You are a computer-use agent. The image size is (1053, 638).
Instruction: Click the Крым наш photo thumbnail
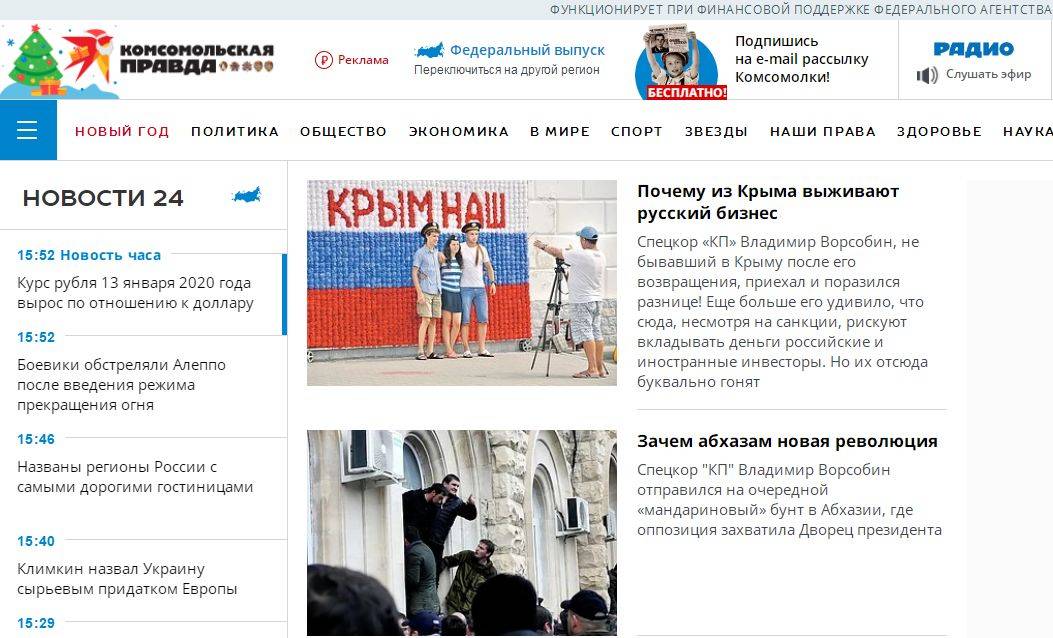tap(461, 283)
